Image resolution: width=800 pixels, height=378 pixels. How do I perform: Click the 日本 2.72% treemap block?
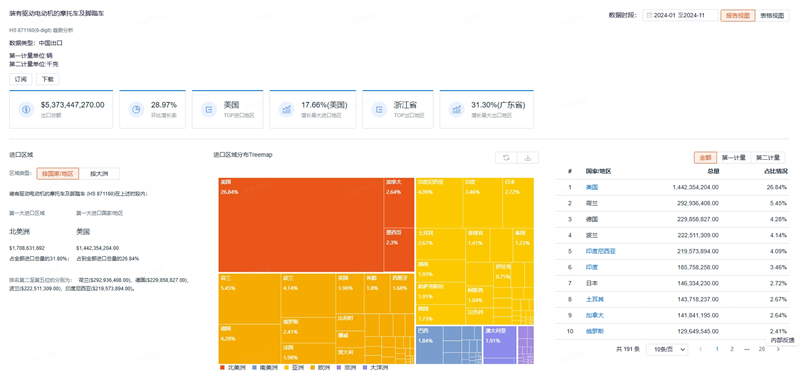(518, 203)
